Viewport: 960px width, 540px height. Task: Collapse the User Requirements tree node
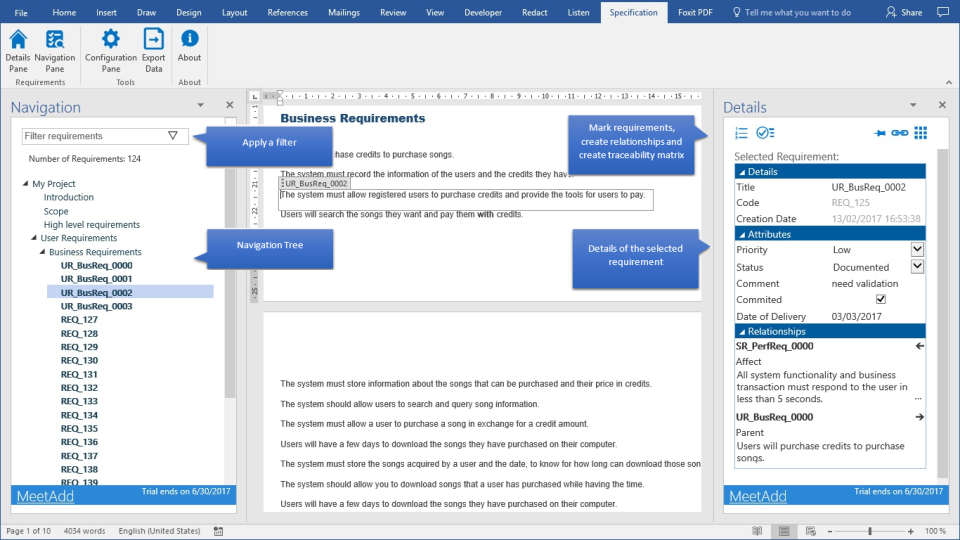point(34,238)
